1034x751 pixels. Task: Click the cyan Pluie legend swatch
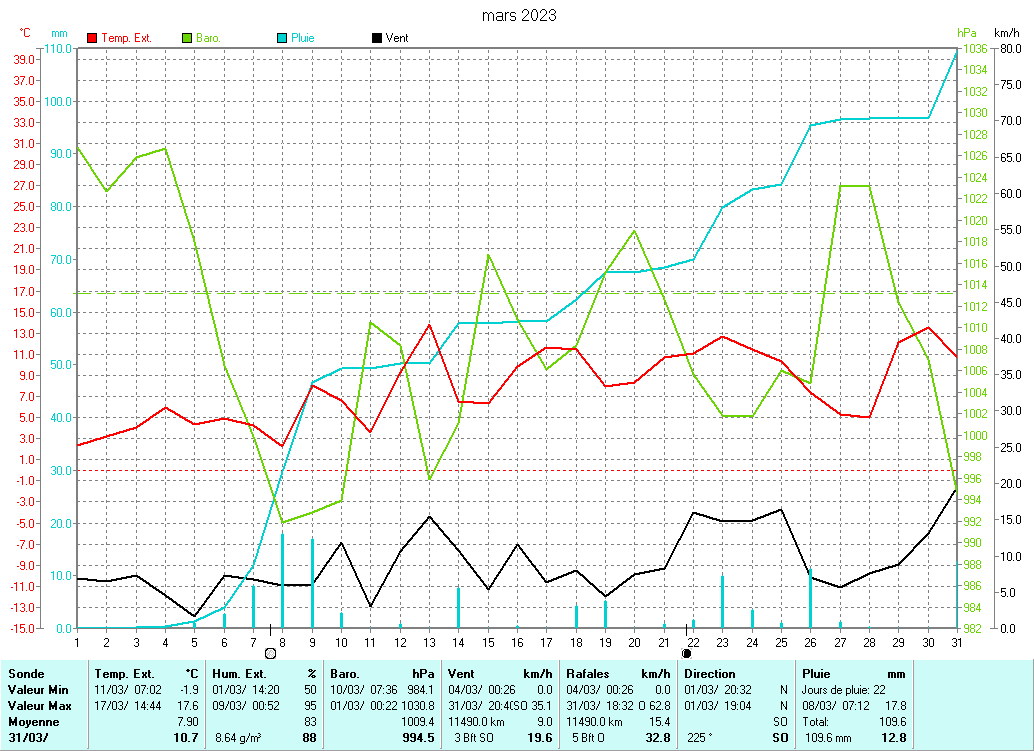click(282, 38)
